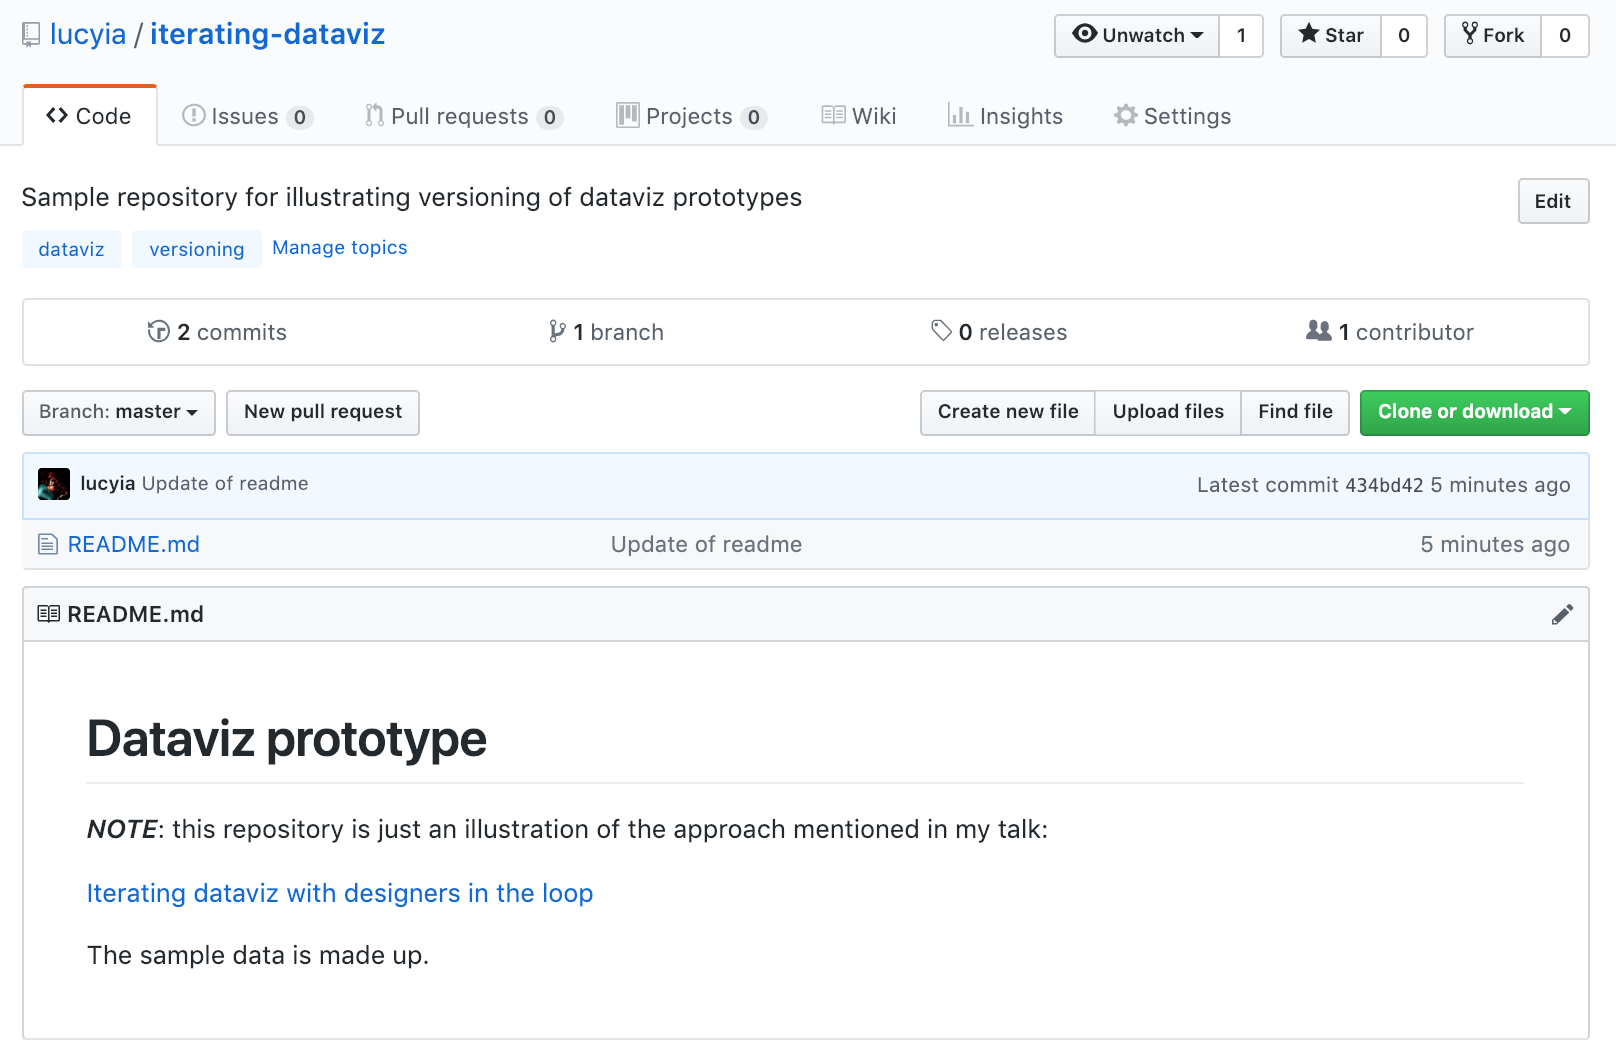The width and height of the screenshot is (1616, 1064).
Task: Click the star icon on the Star button
Action: point(1308,34)
